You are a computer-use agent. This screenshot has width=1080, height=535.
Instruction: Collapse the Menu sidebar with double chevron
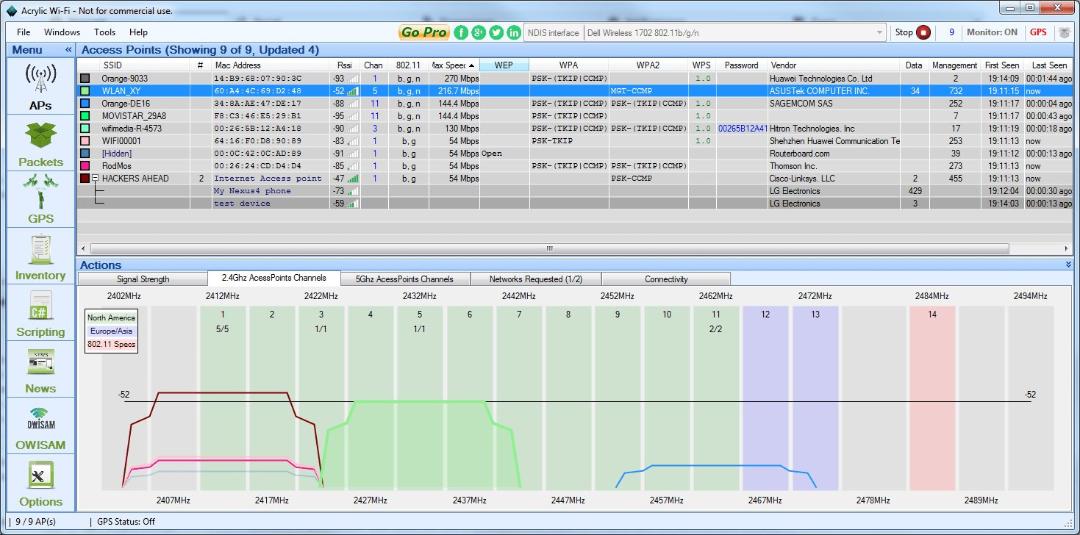68,50
